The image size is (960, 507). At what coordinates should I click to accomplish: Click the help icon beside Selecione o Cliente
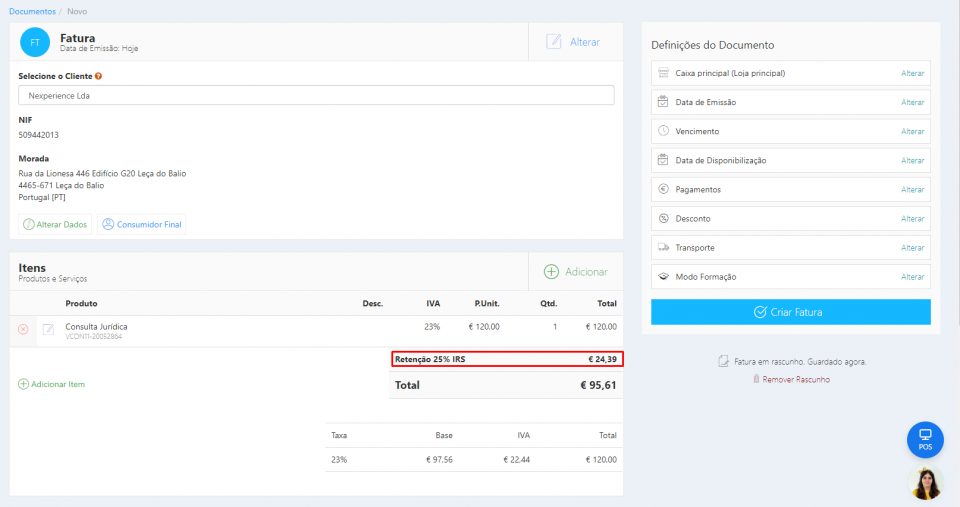(x=98, y=76)
